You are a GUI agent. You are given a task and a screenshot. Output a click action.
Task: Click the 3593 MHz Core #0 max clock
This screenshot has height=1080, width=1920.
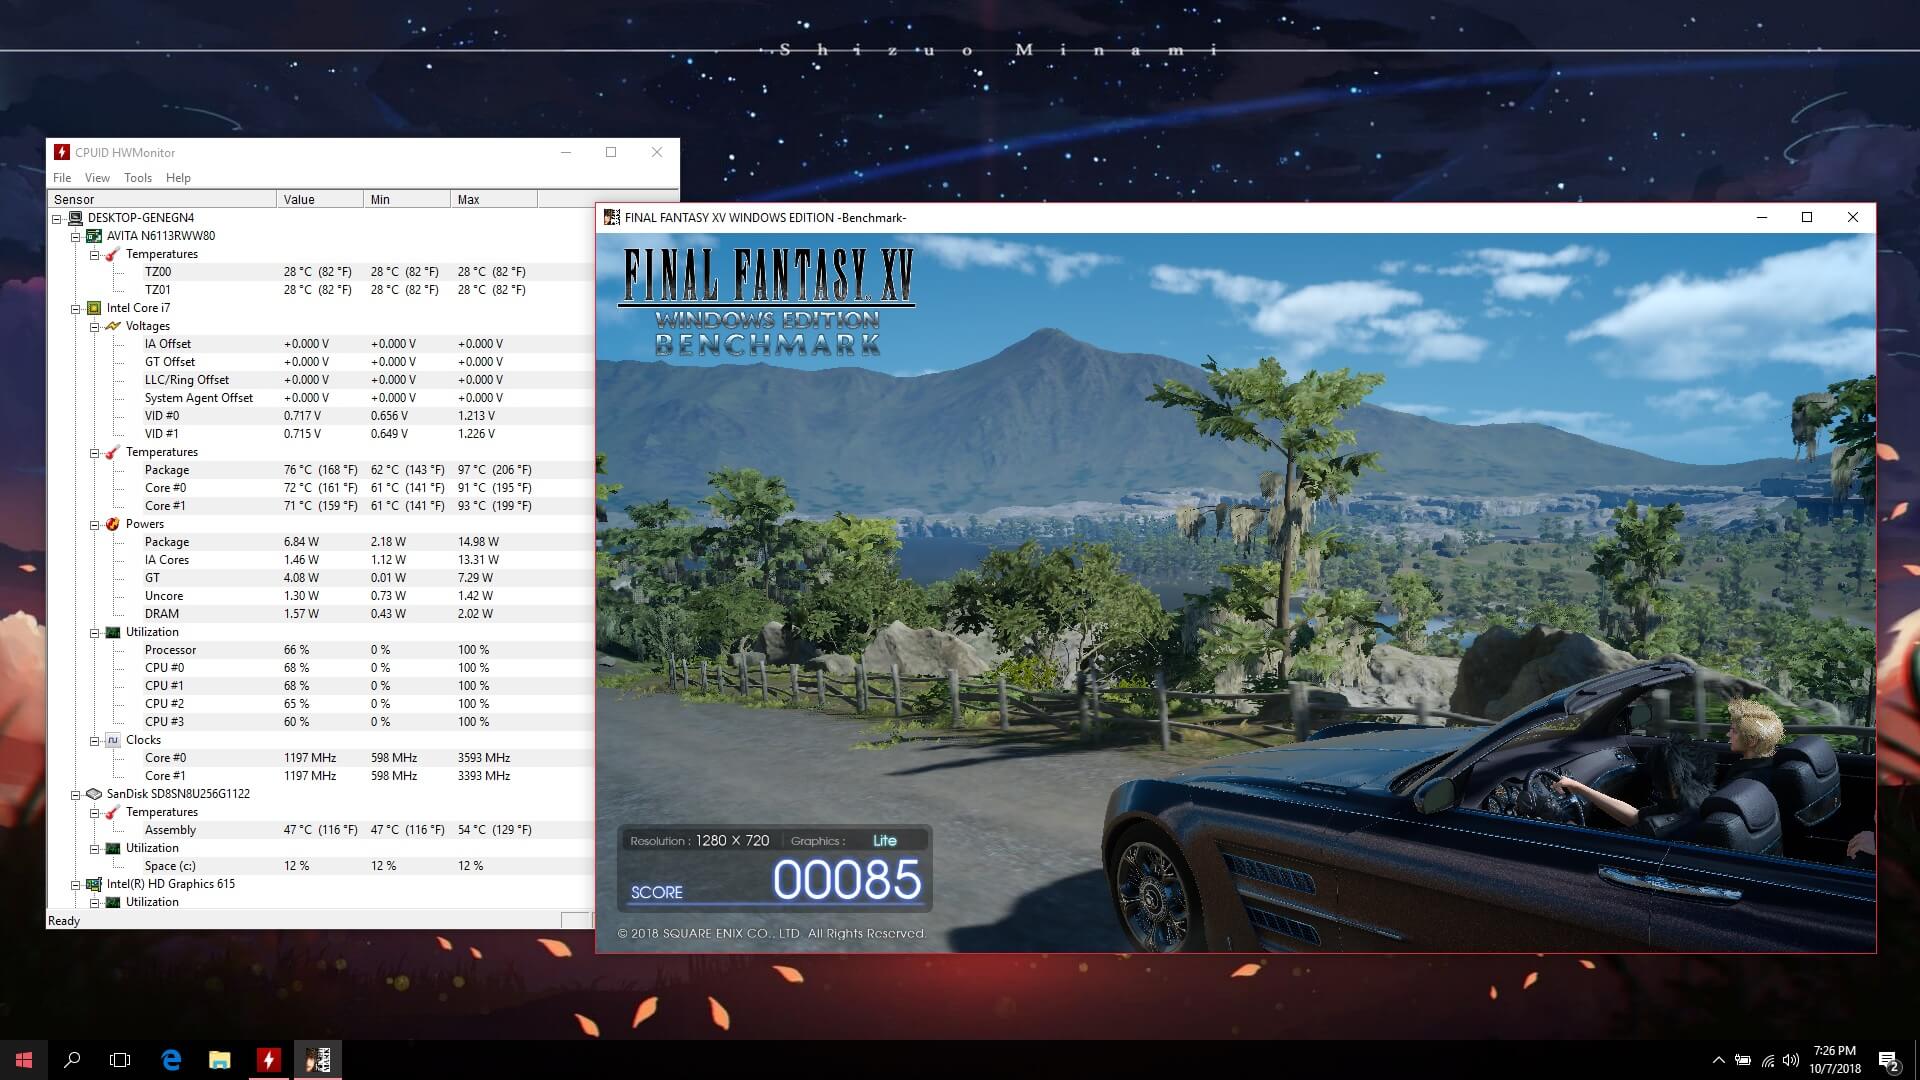pos(484,758)
